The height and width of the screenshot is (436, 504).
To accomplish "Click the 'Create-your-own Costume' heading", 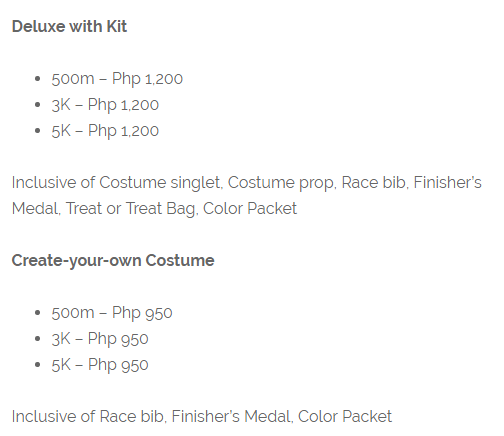I will point(113,260).
